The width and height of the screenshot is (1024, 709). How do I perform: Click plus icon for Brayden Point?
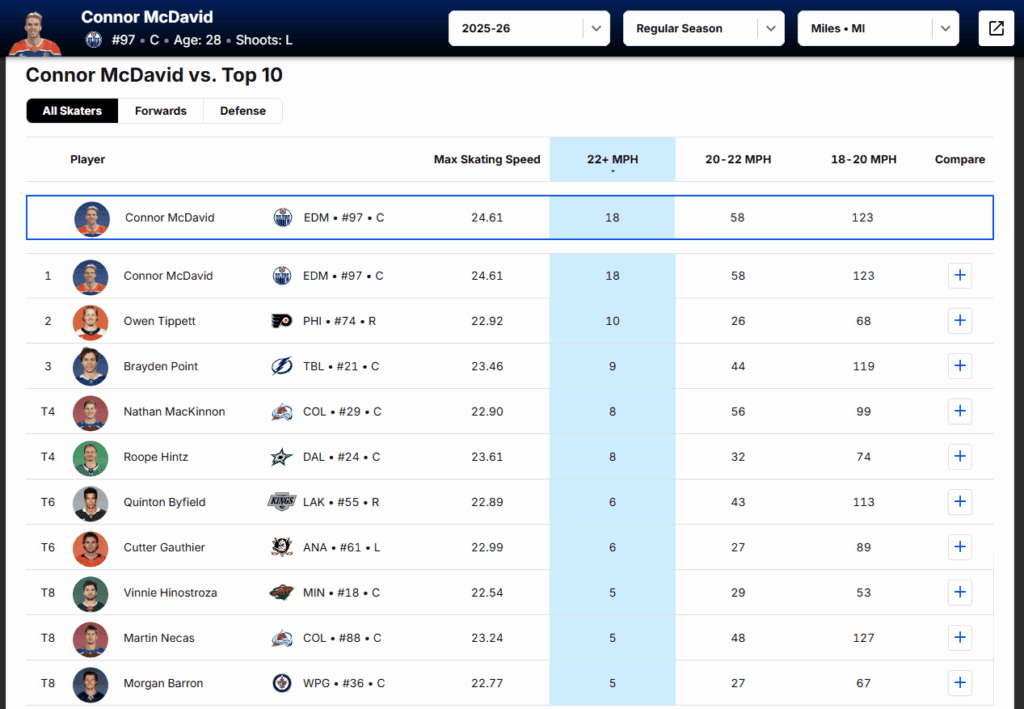click(959, 366)
